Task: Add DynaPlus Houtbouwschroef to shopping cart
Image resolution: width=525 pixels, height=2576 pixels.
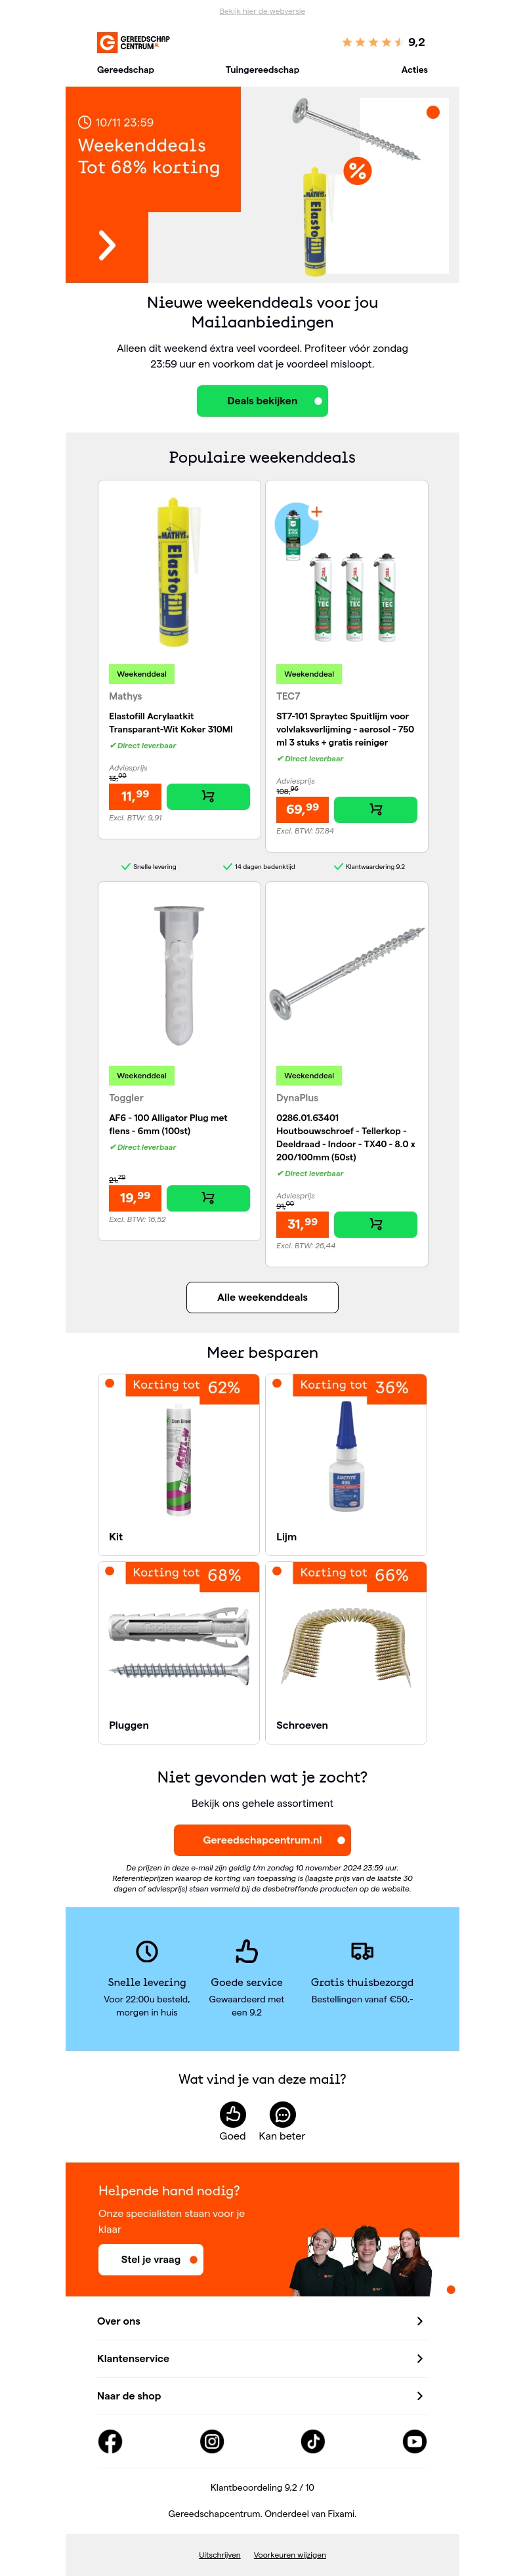Action: coord(375,1223)
